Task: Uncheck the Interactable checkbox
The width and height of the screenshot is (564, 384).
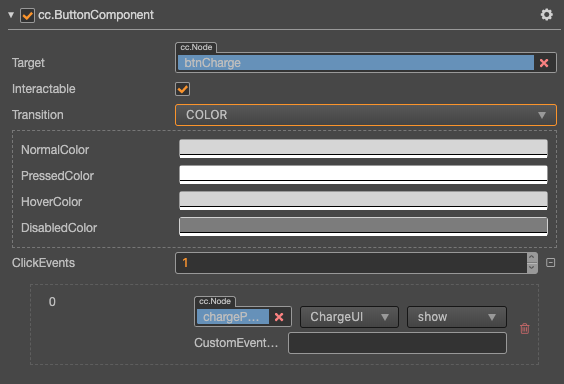Action: [x=182, y=89]
